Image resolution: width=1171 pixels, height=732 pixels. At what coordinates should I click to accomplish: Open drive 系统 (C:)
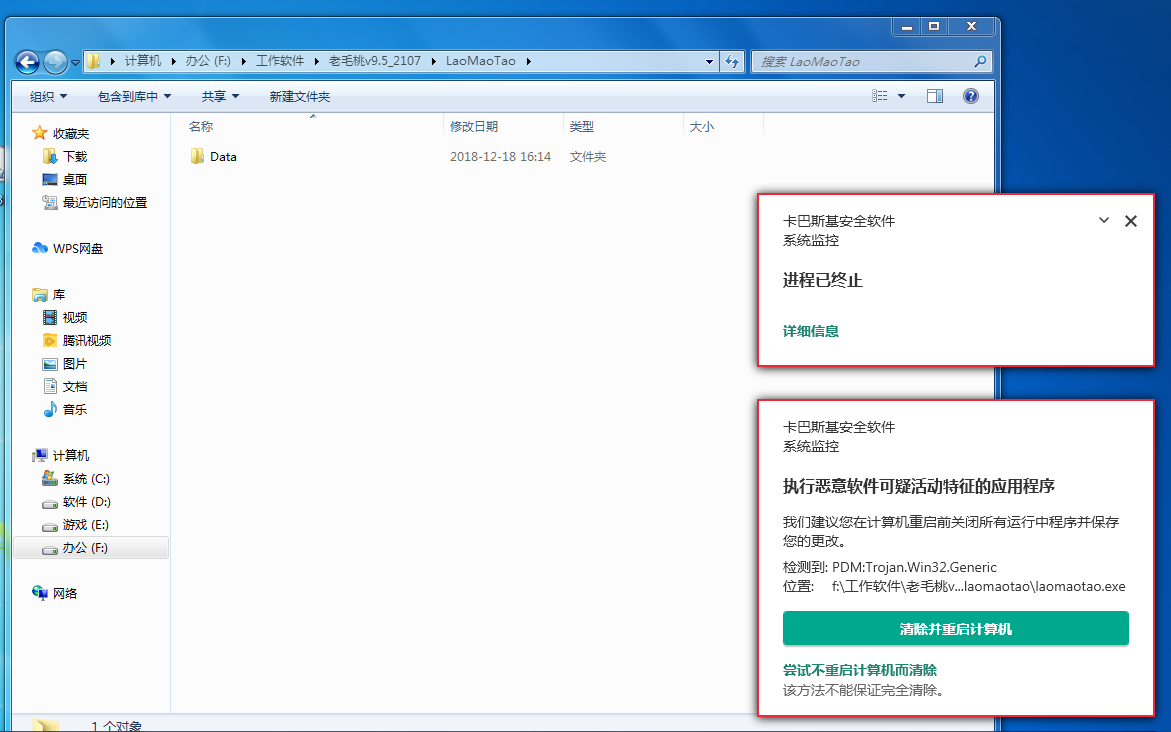click(x=86, y=479)
